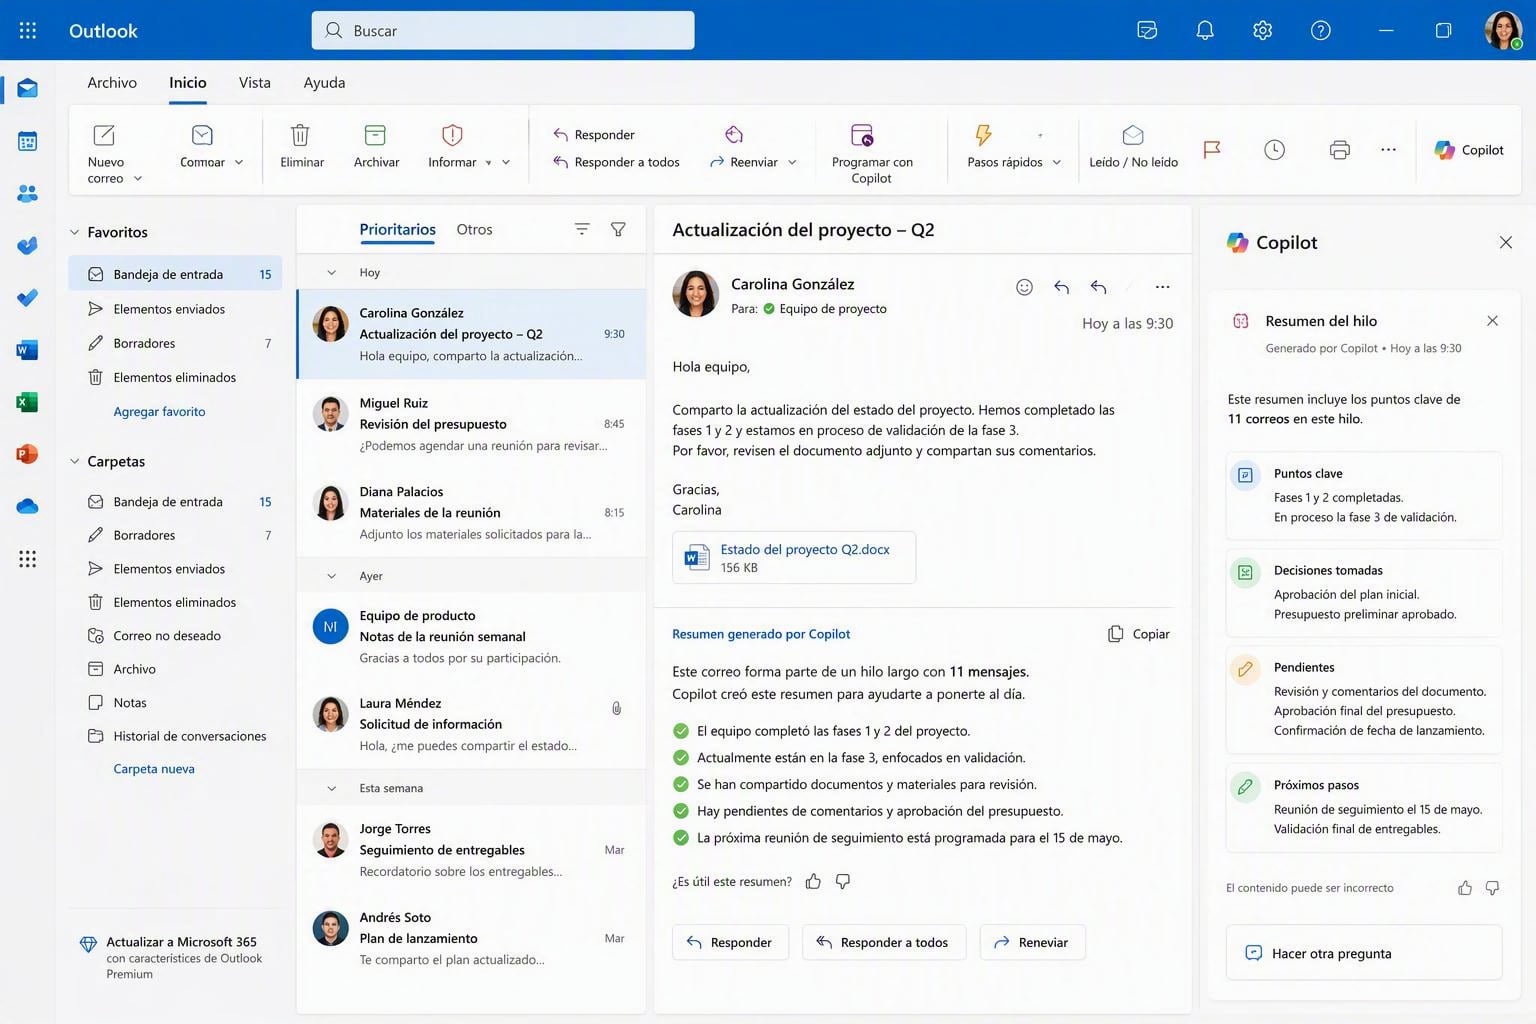Image resolution: width=1536 pixels, height=1024 pixels.
Task: Click the Copiar summary button
Action: click(1139, 634)
